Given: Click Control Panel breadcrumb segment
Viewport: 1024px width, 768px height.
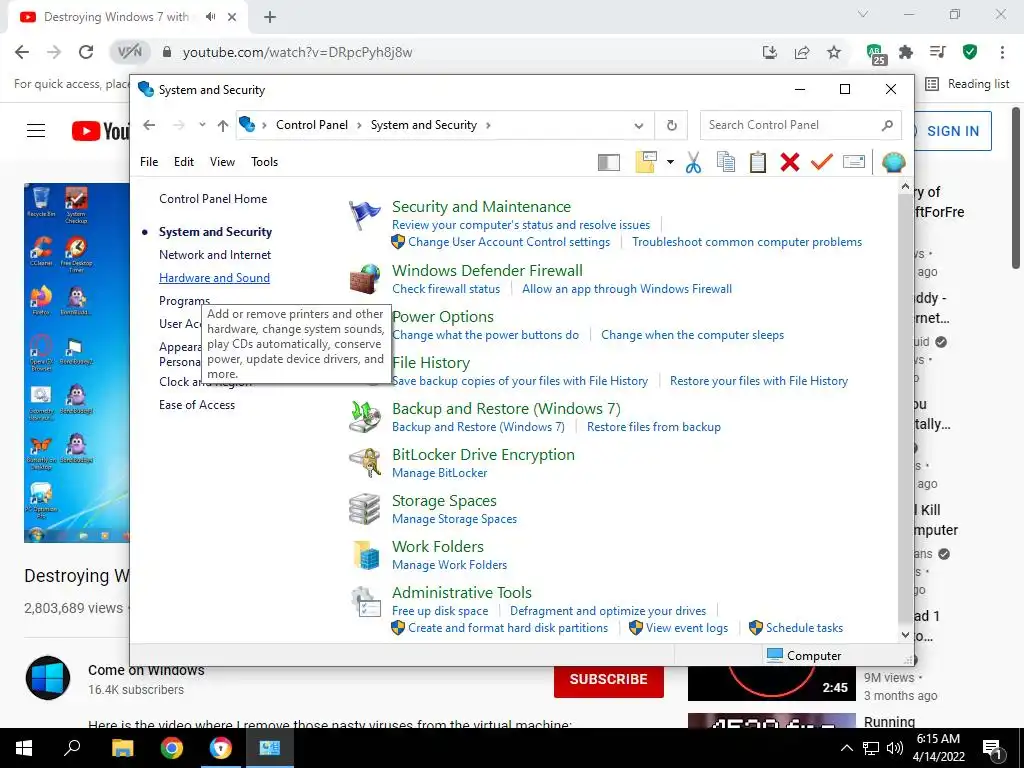Looking at the screenshot, I should pyautogui.click(x=312, y=125).
